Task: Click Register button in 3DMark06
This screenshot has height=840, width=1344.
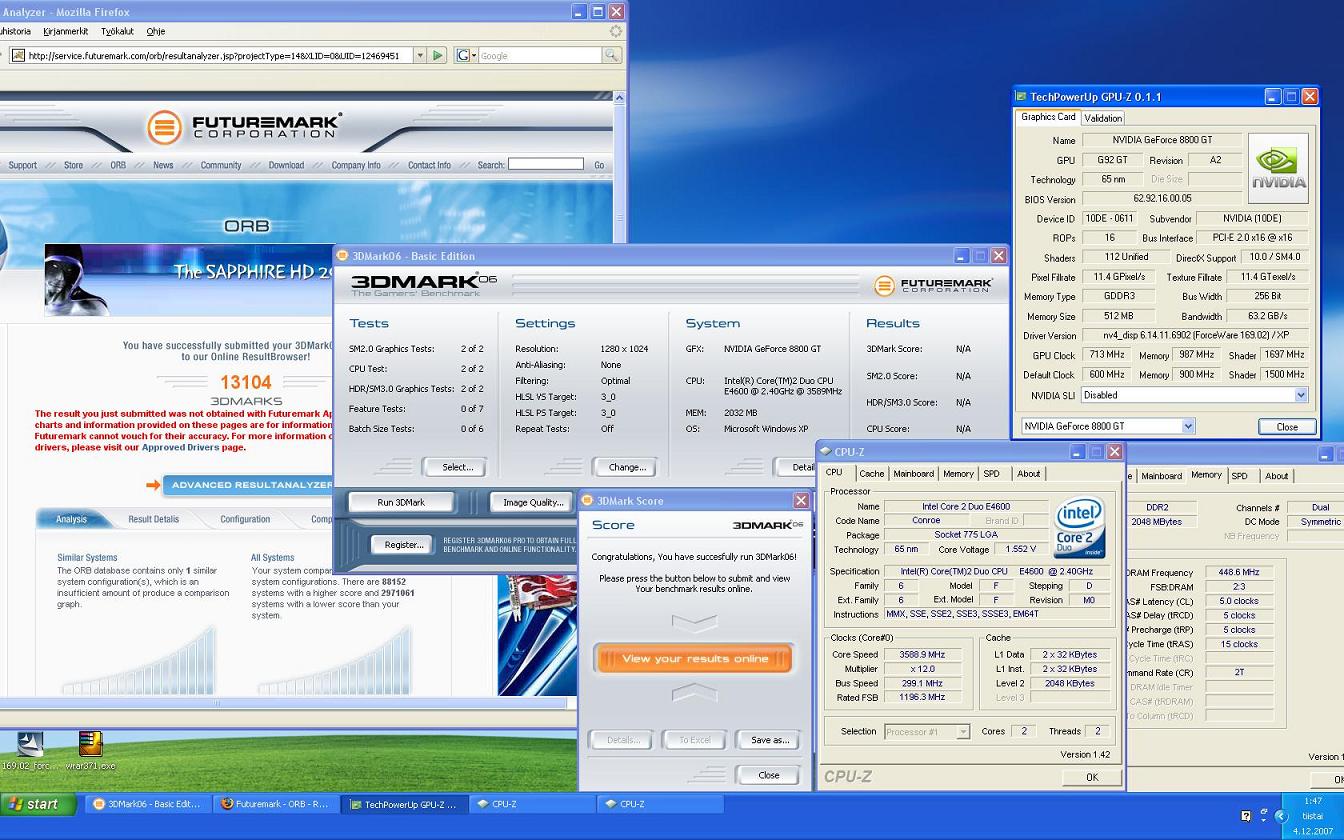Action: 403,545
